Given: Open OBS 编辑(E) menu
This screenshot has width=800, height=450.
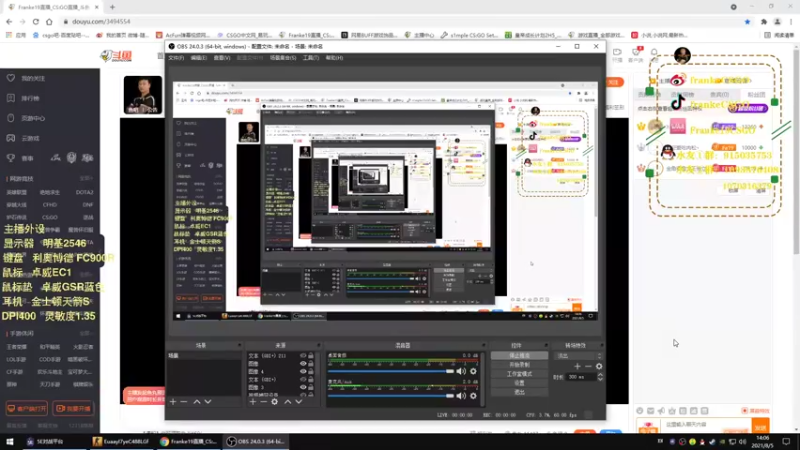Looking at the screenshot, I should [198, 58].
